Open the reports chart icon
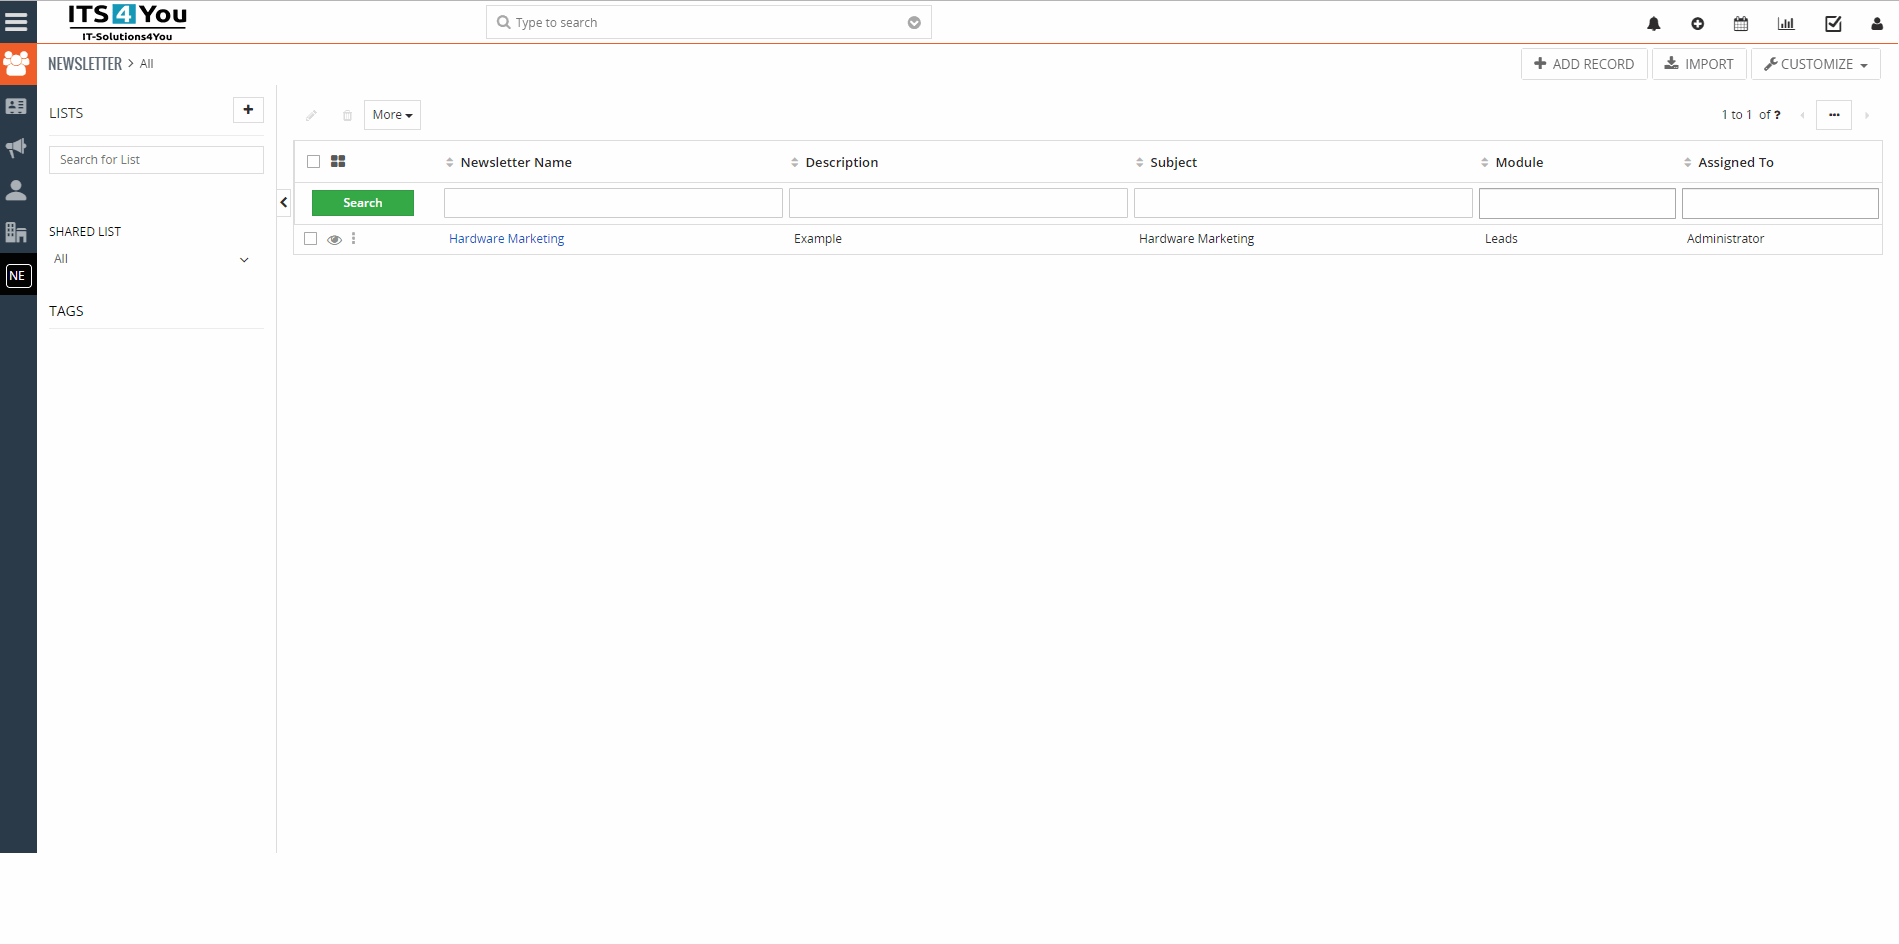Screen dimensions: 1899x944 click(1786, 24)
